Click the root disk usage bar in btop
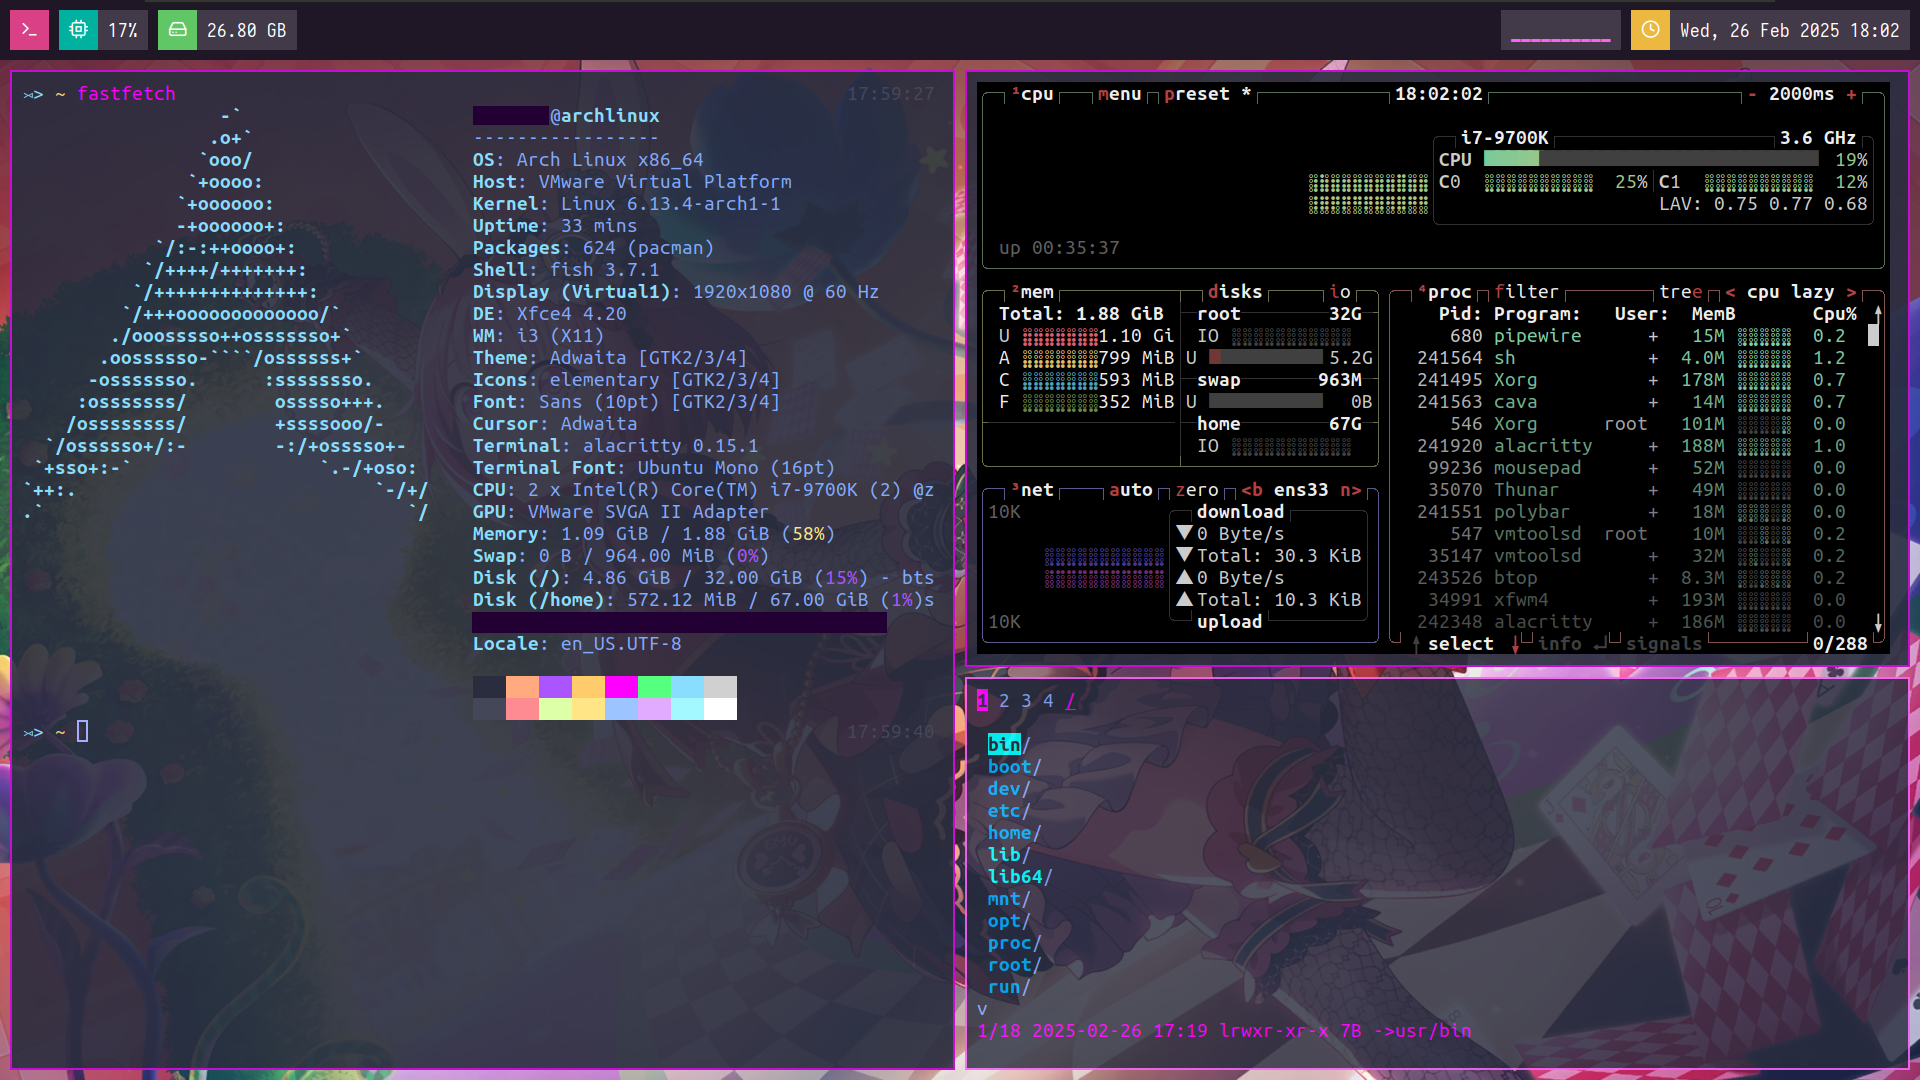Image resolution: width=1920 pixels, height=1080 pixels. click(1265, 357)
